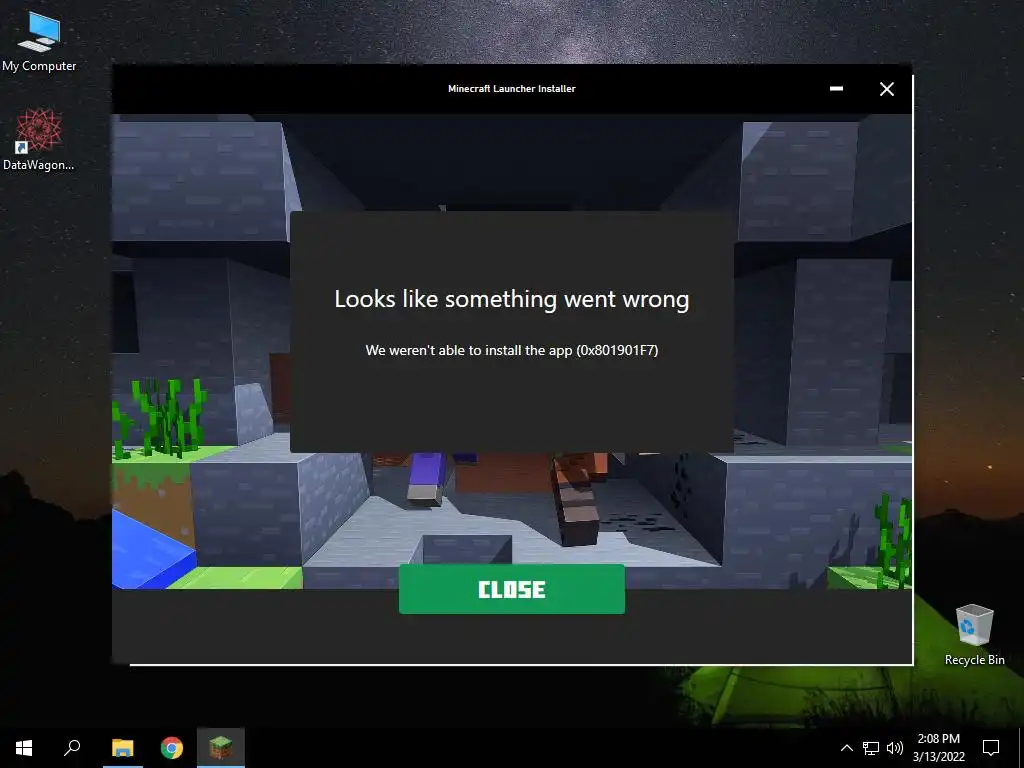Open My Computer desktop icon
The height and width of the screenshot is (768, 1024).
39,42
